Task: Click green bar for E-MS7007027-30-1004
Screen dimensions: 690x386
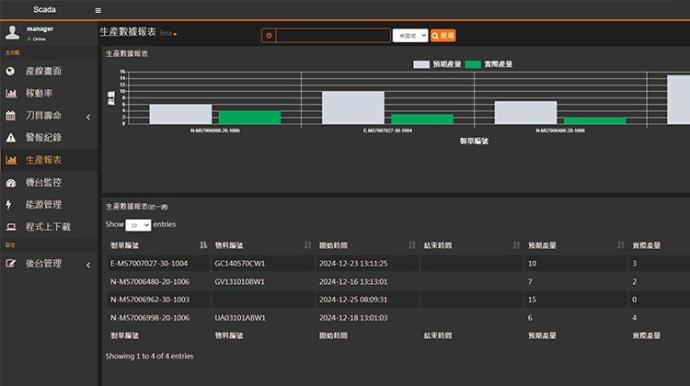Action: coord(422,119)
